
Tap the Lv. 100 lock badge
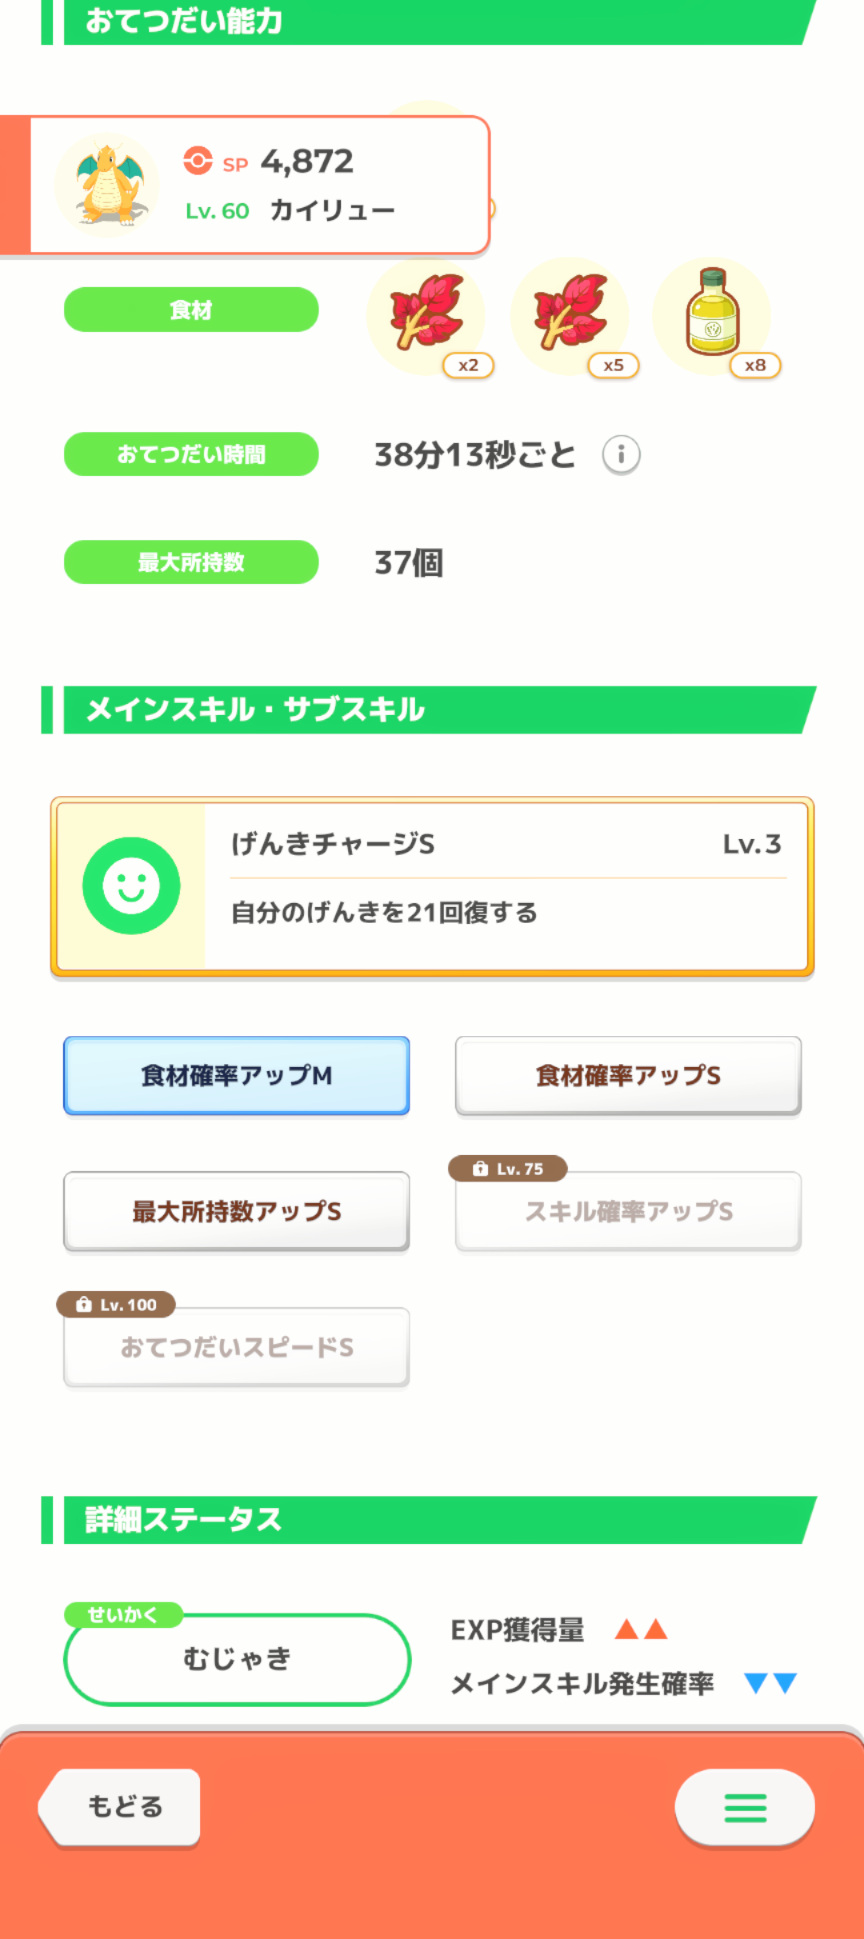pos(116,1304)
